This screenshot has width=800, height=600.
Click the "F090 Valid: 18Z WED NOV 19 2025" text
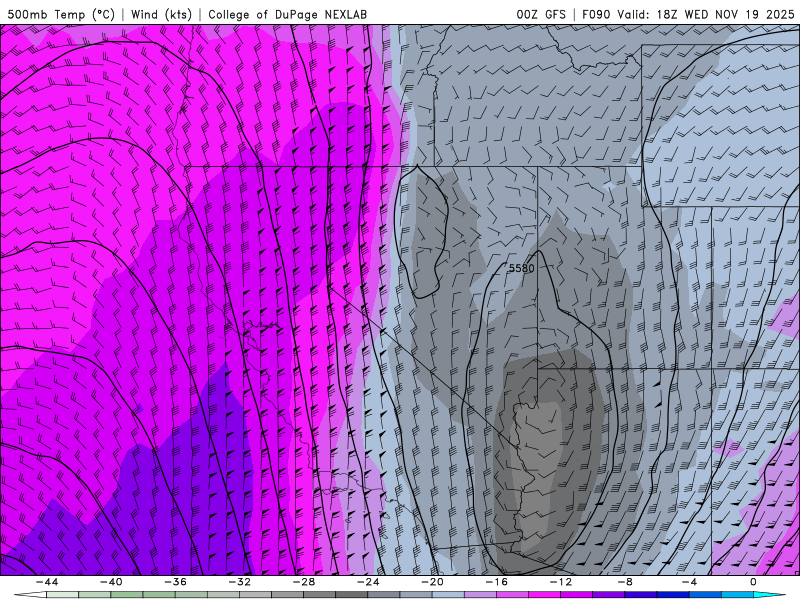click(x=688, y=14)
